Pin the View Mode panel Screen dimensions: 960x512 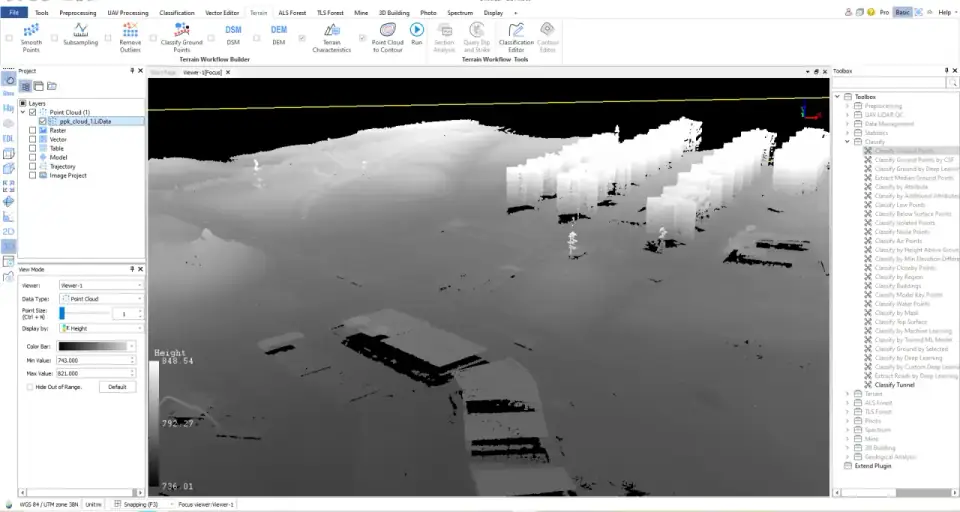tap(132, 269)
